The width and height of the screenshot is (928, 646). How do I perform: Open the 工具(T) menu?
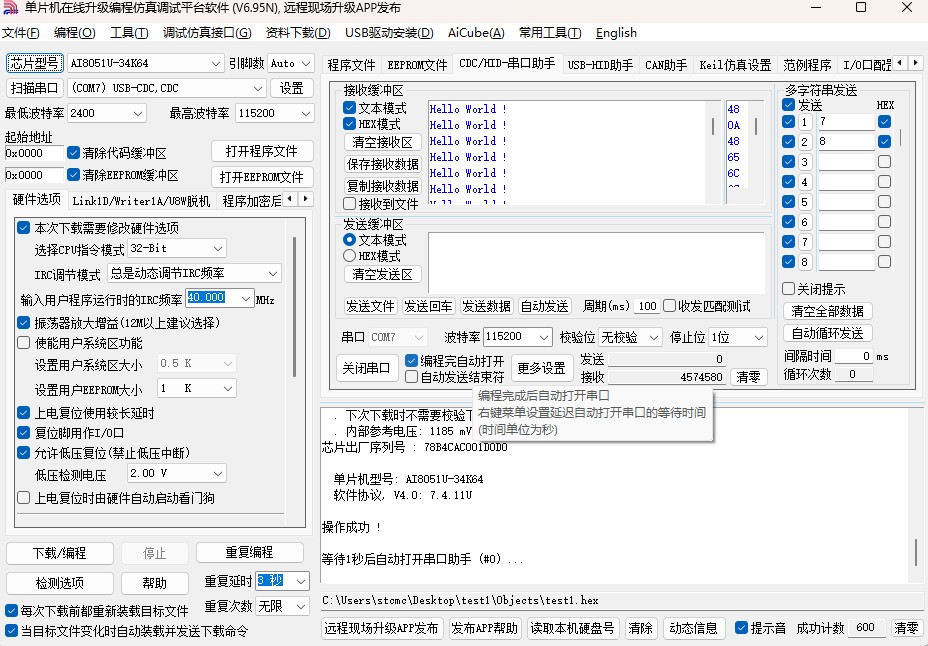pos(129,33)
